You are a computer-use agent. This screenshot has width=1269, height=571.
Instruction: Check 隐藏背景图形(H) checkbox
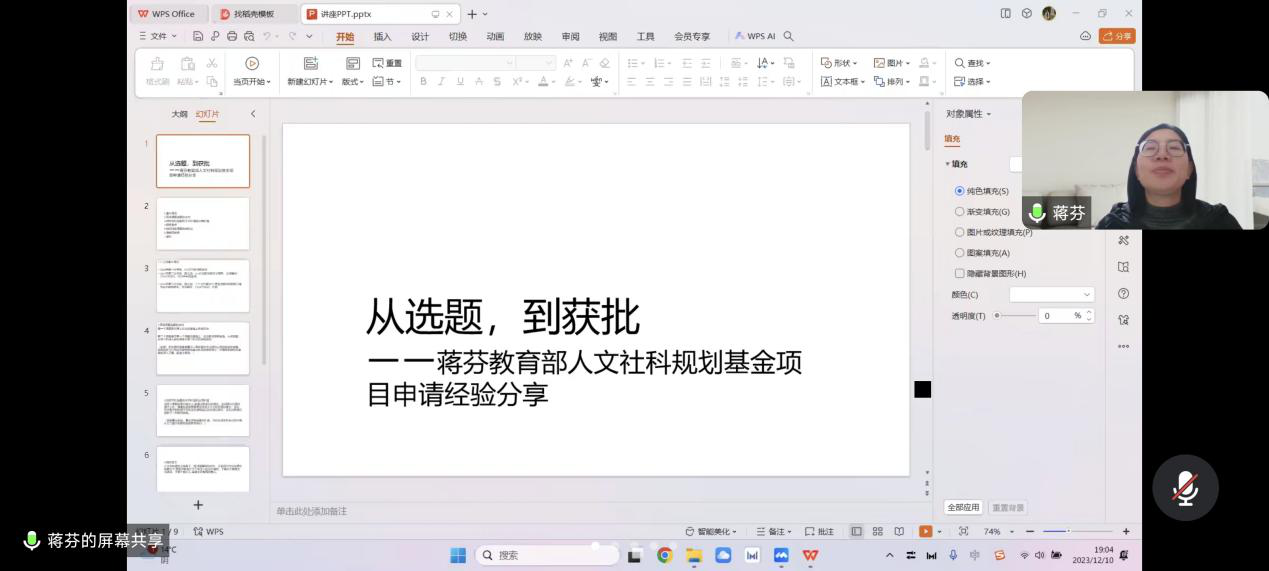960,273
